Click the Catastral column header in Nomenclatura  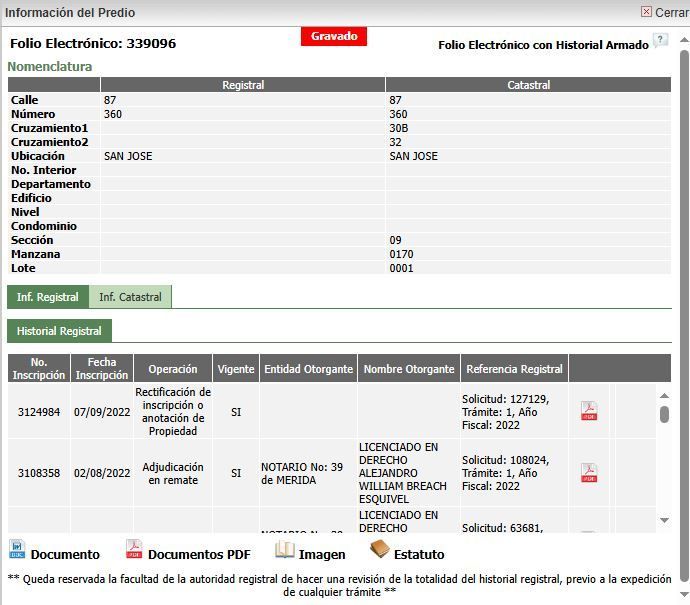(x=529, y=84)
